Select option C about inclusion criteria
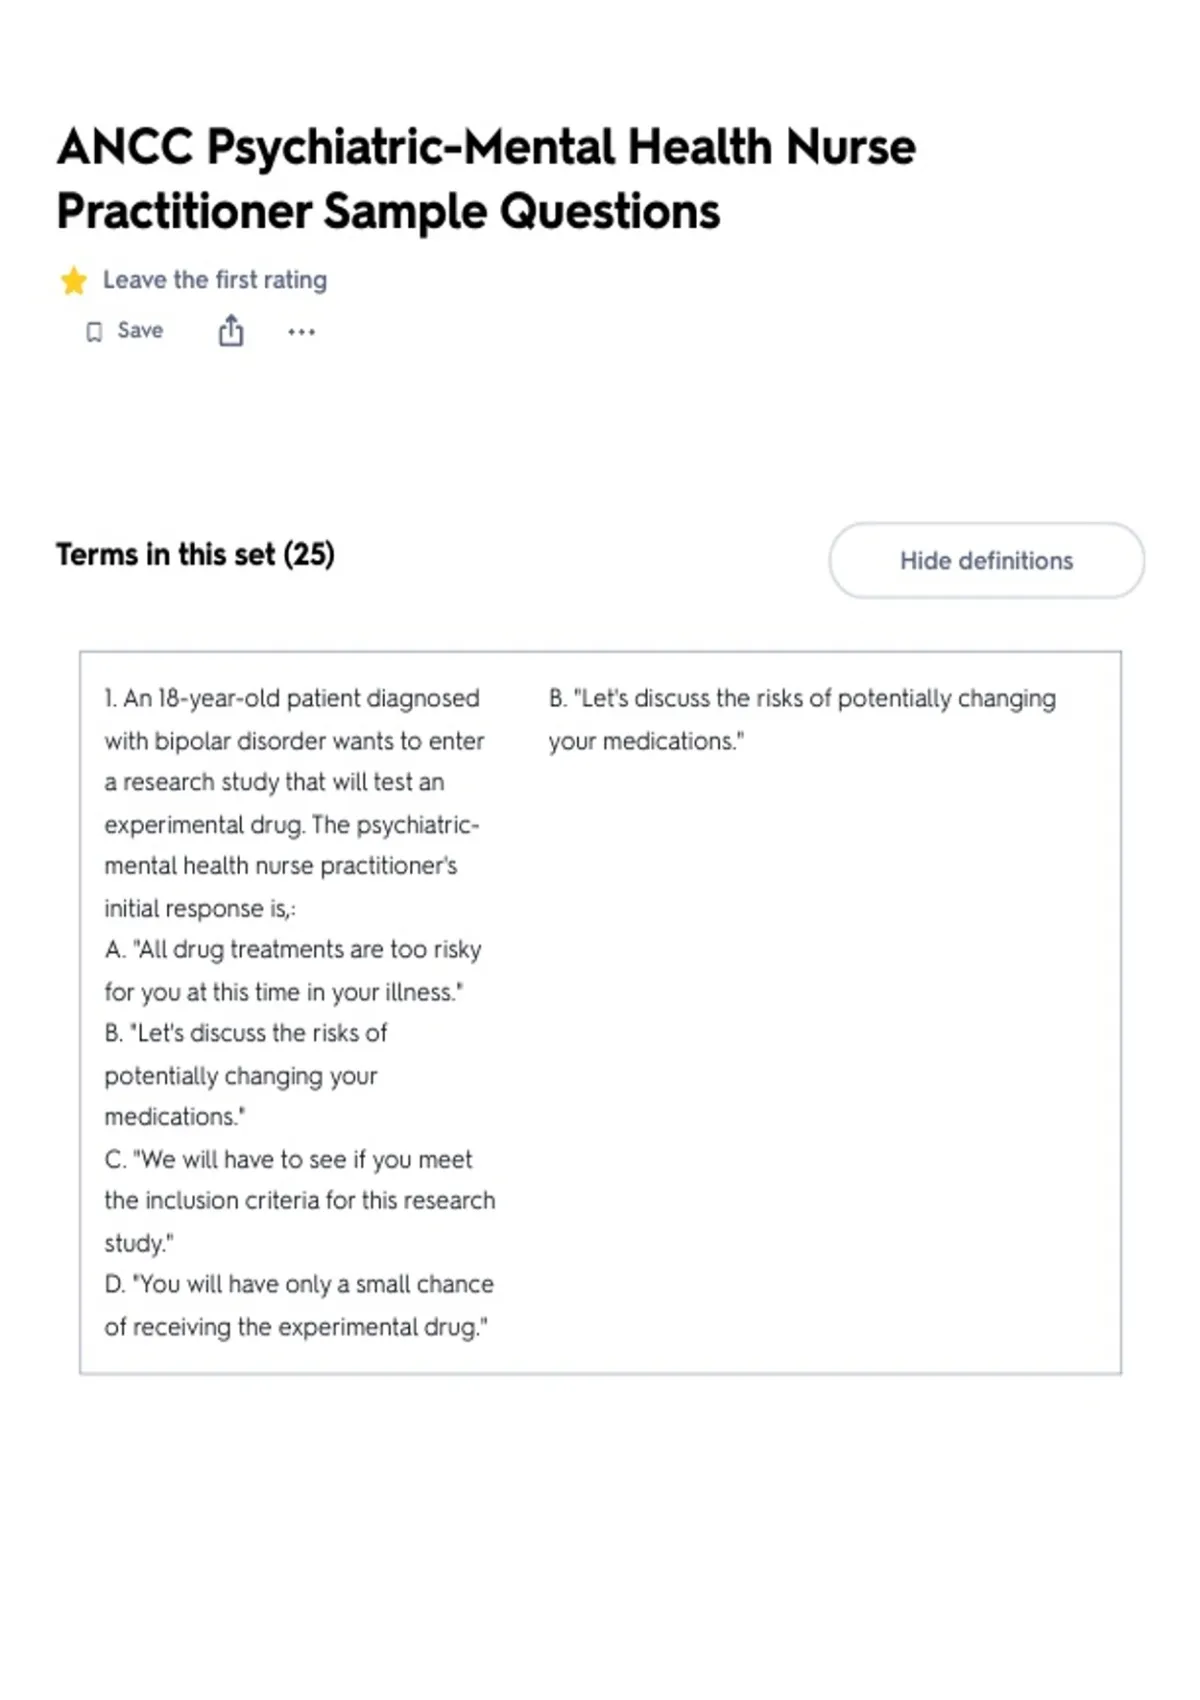Viewport: 1200px width, 1700px height. coord(300,1201)
